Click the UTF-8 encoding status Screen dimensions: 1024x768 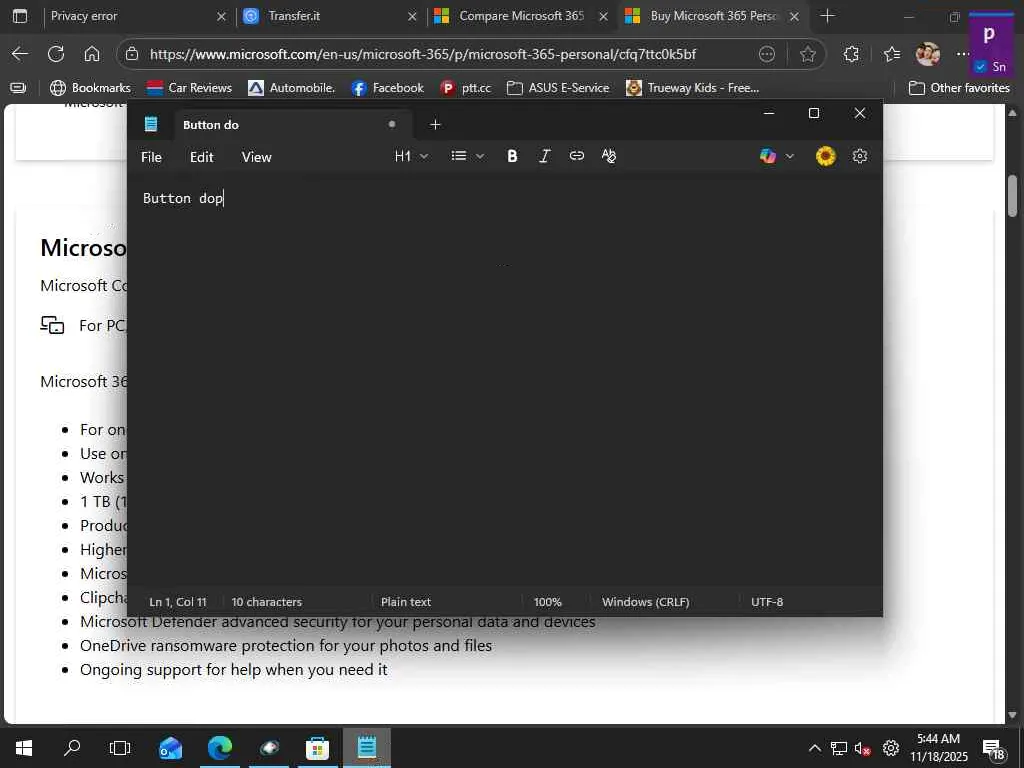point(767,601)
